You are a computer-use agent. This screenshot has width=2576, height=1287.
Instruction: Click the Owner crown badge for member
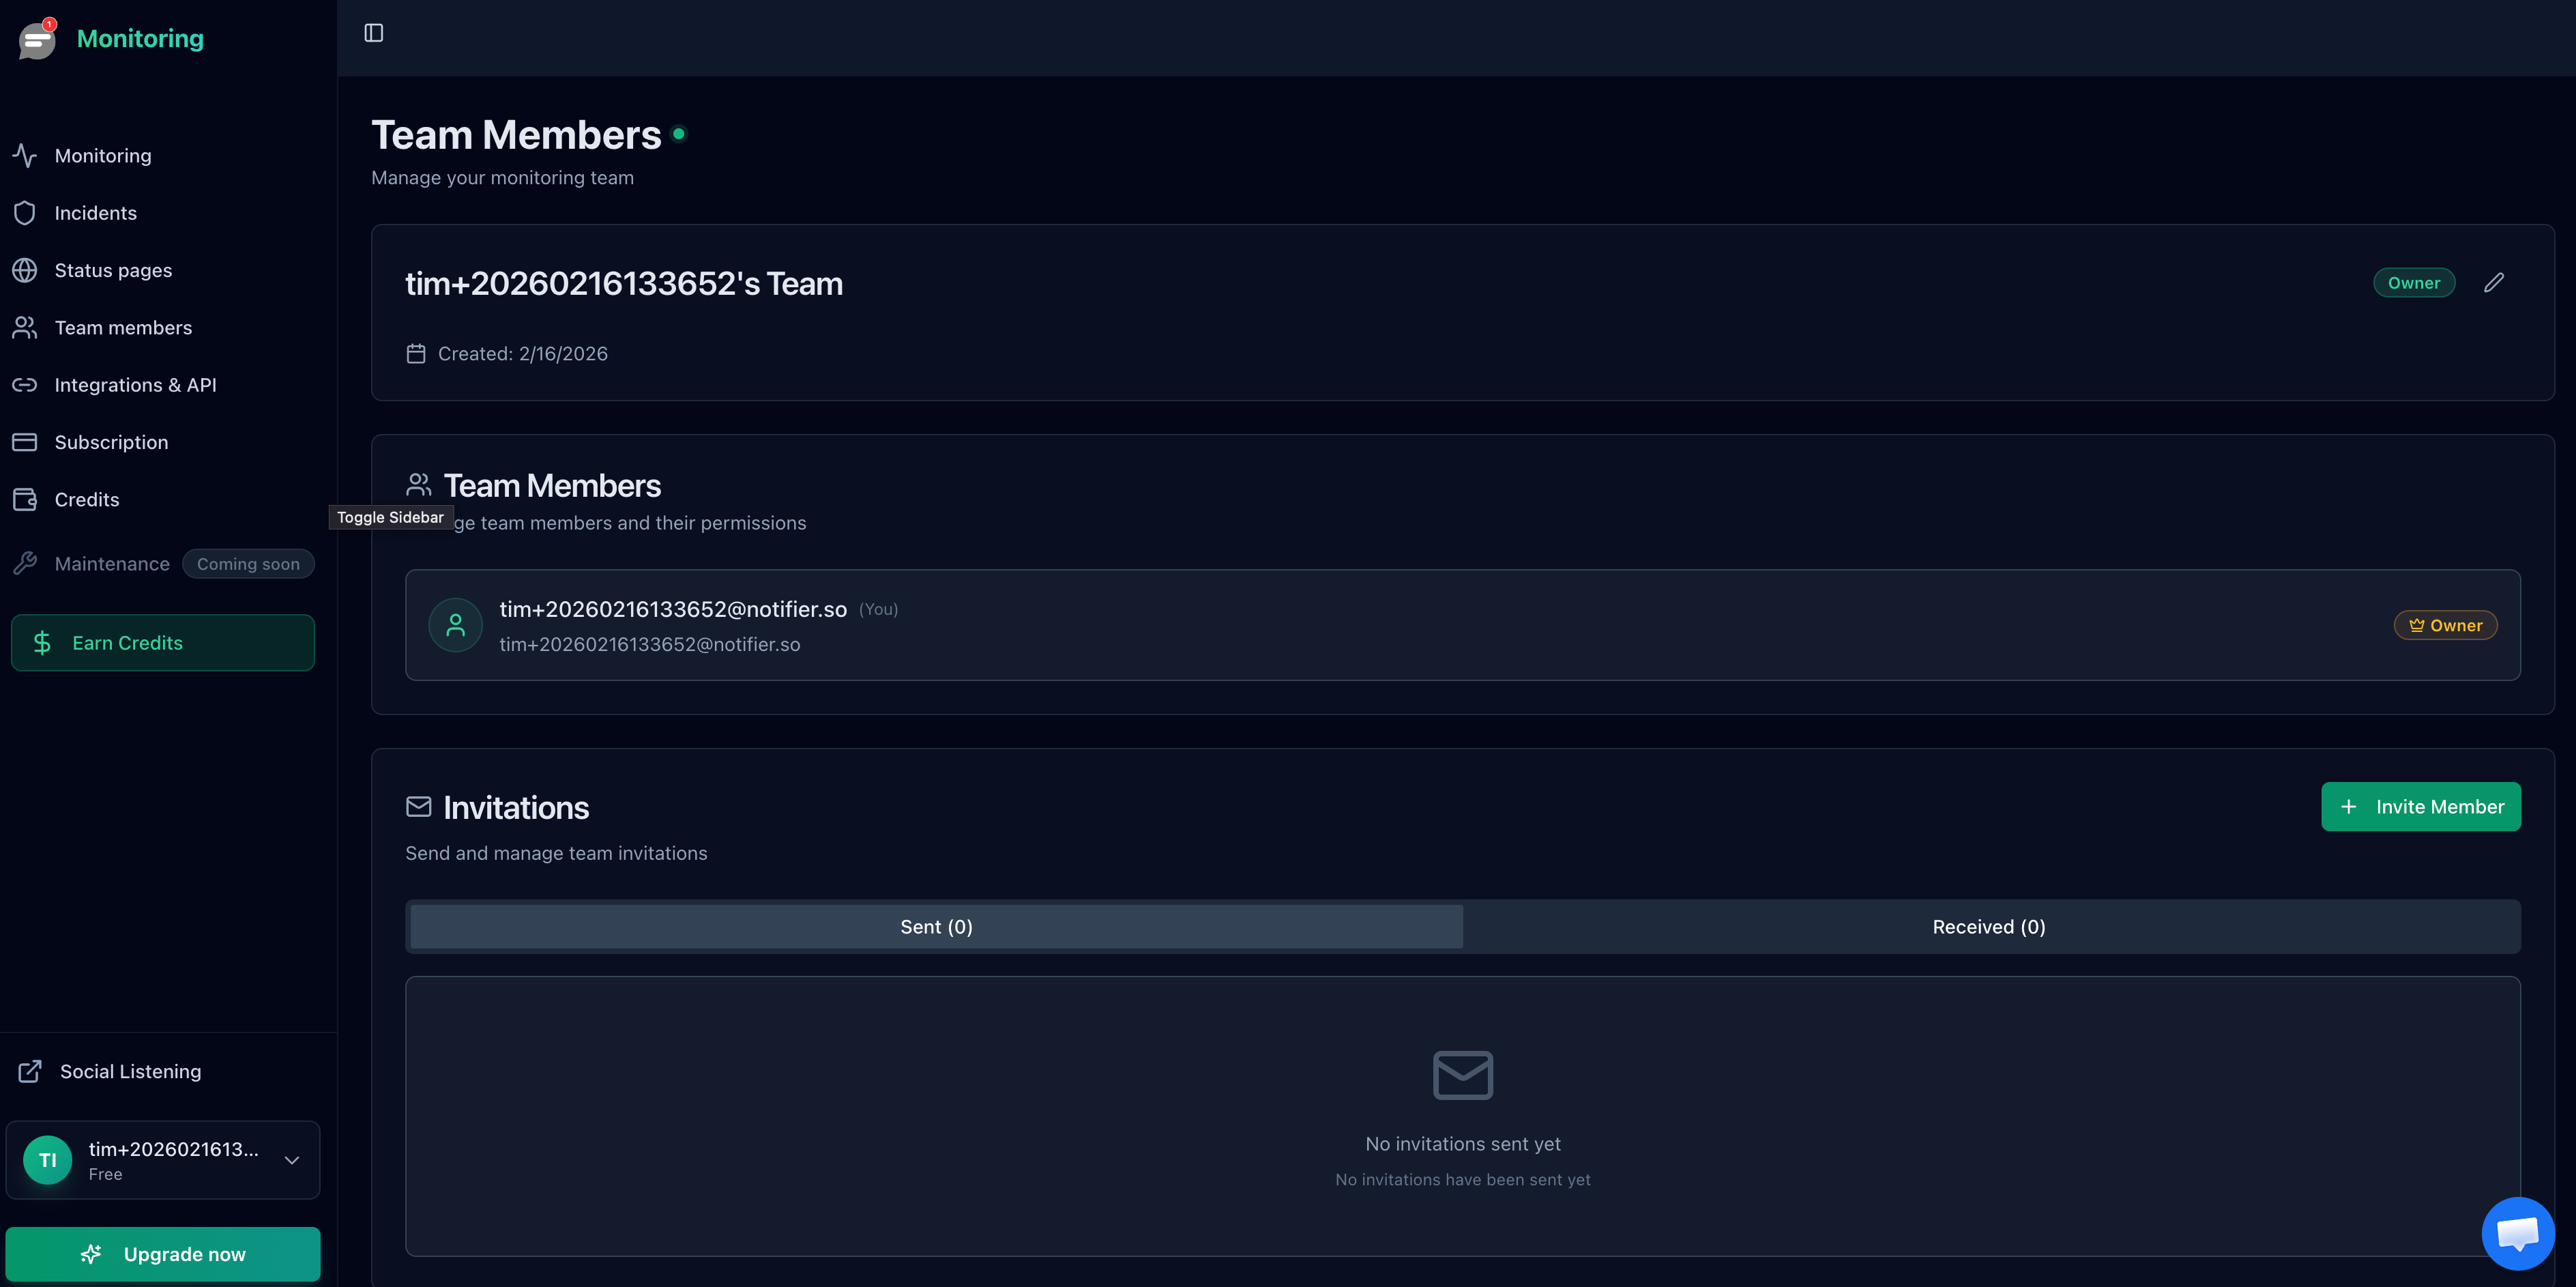[2445, 626]
